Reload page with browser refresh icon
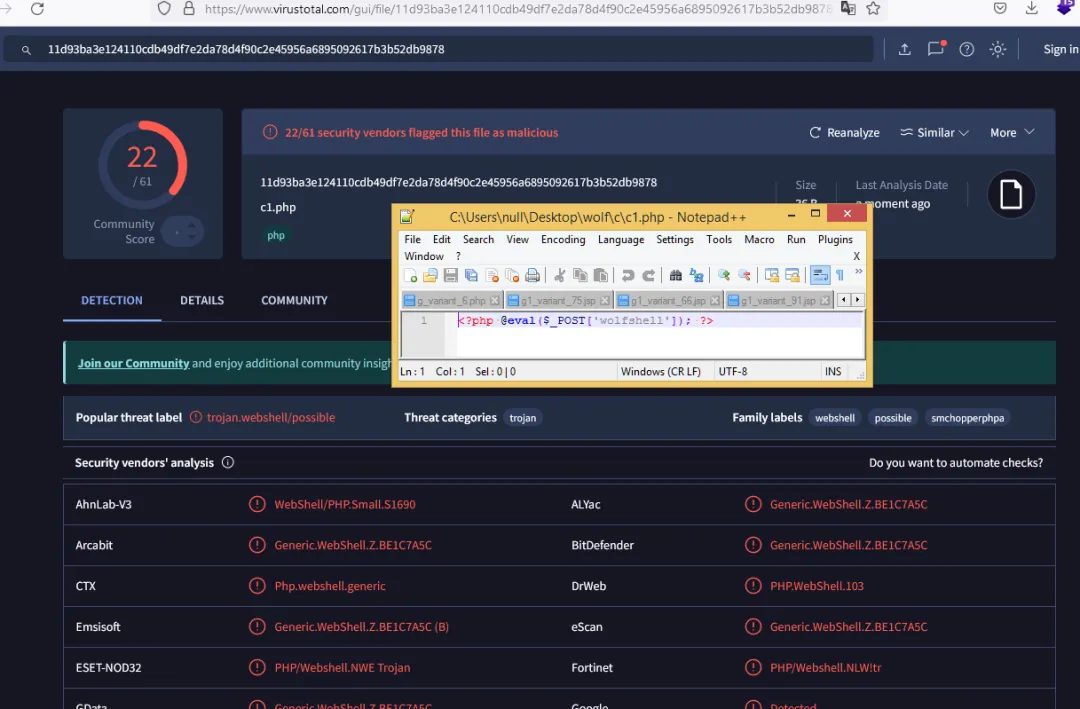1080x709 pixels. (37, 8)
